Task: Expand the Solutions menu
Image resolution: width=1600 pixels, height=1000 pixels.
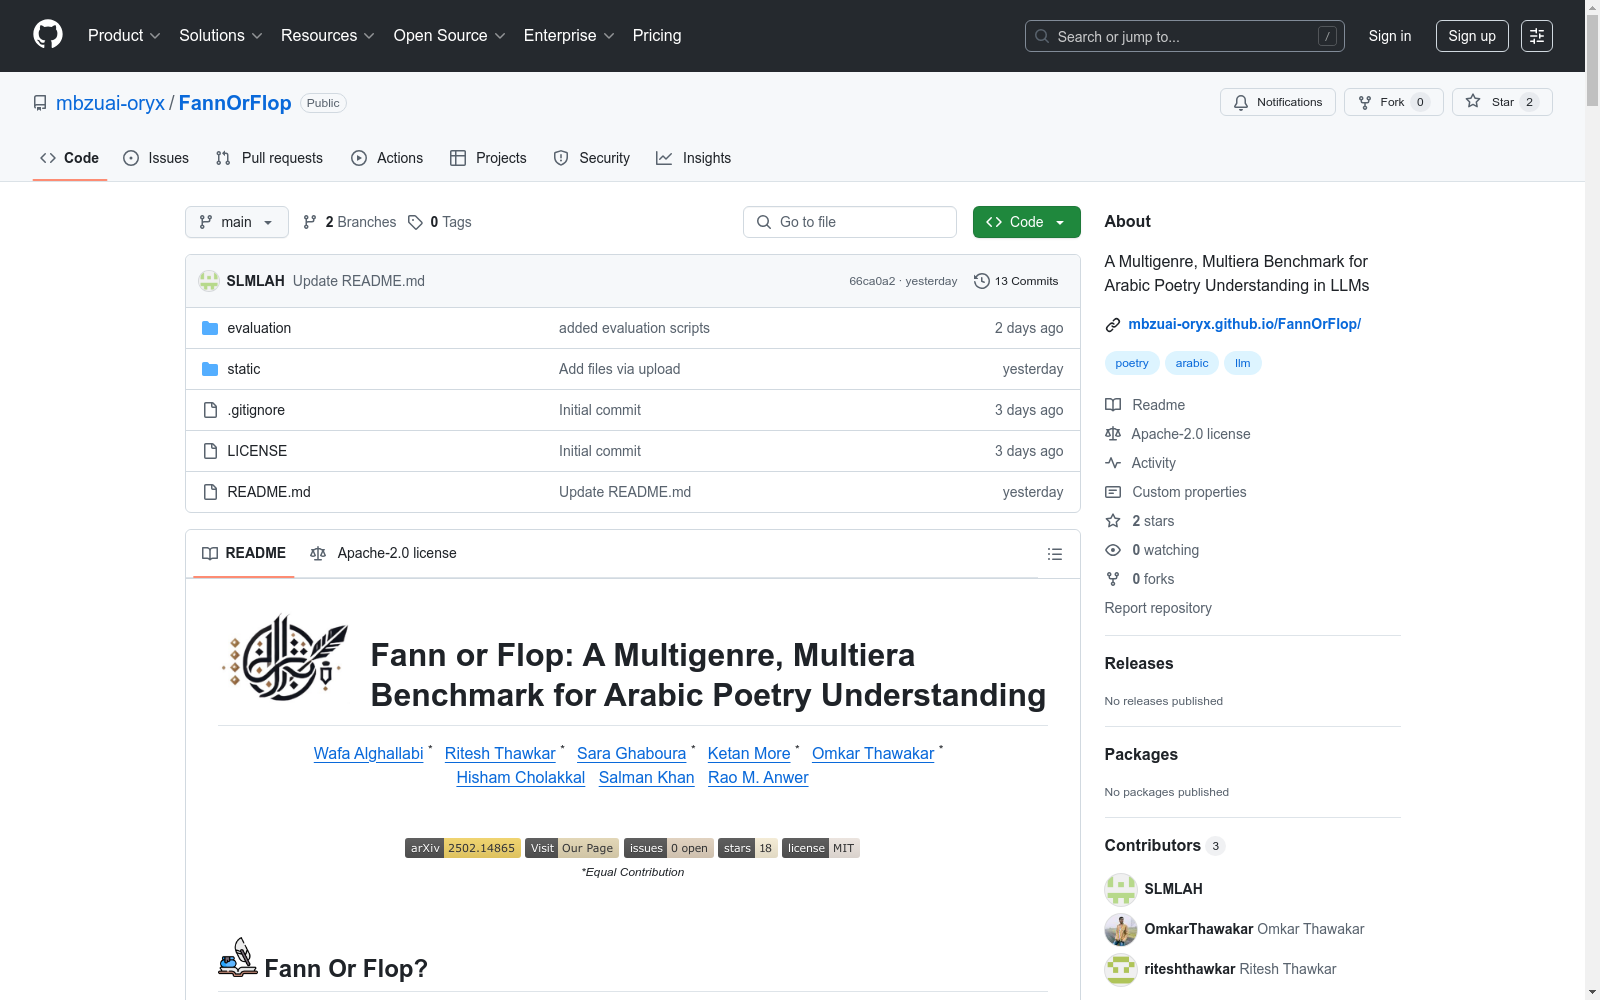Action: 221,36
